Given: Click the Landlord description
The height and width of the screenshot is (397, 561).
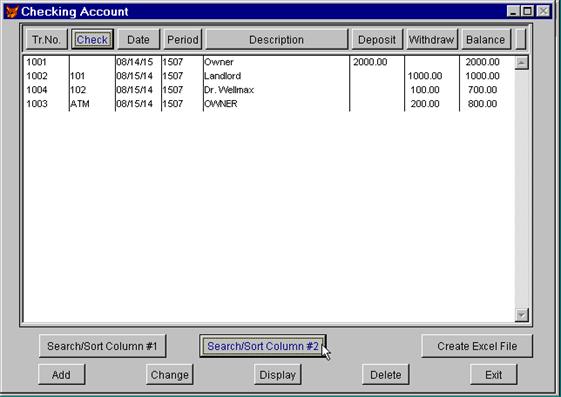Looking at the screenshot, I should [223, 76].
